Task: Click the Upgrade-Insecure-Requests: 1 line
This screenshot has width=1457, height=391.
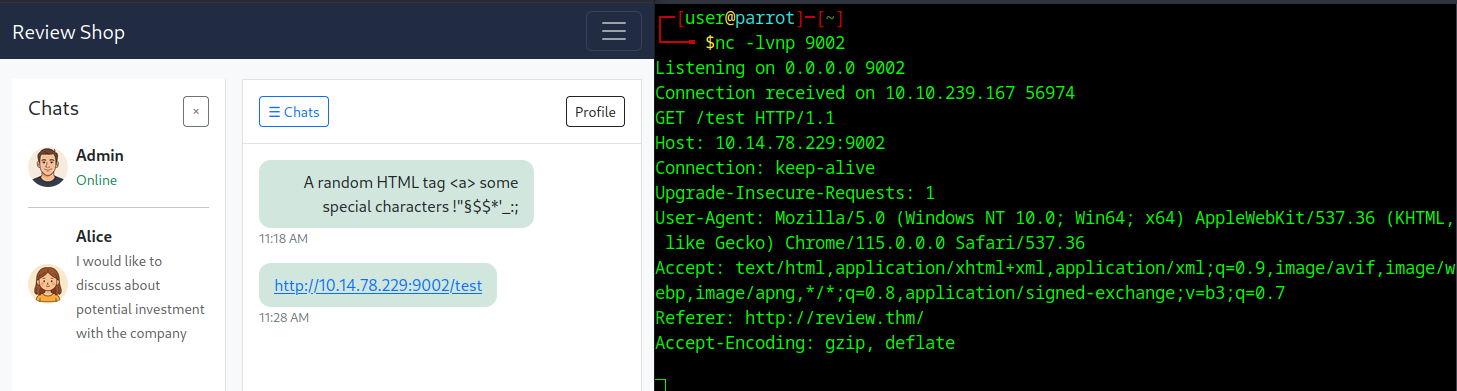Action: (795, 193)
